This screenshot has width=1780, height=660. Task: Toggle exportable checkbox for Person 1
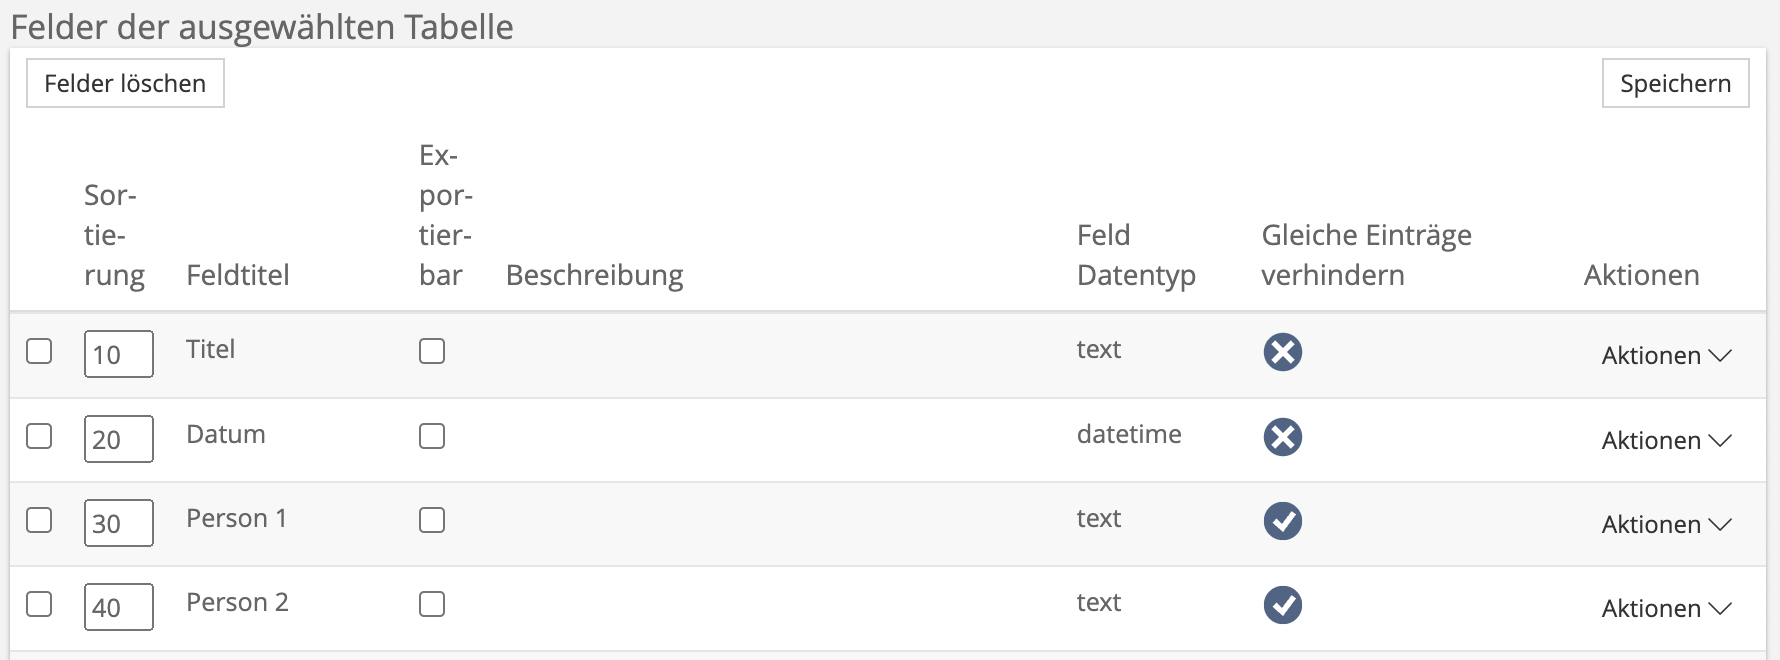pos(432,520)
